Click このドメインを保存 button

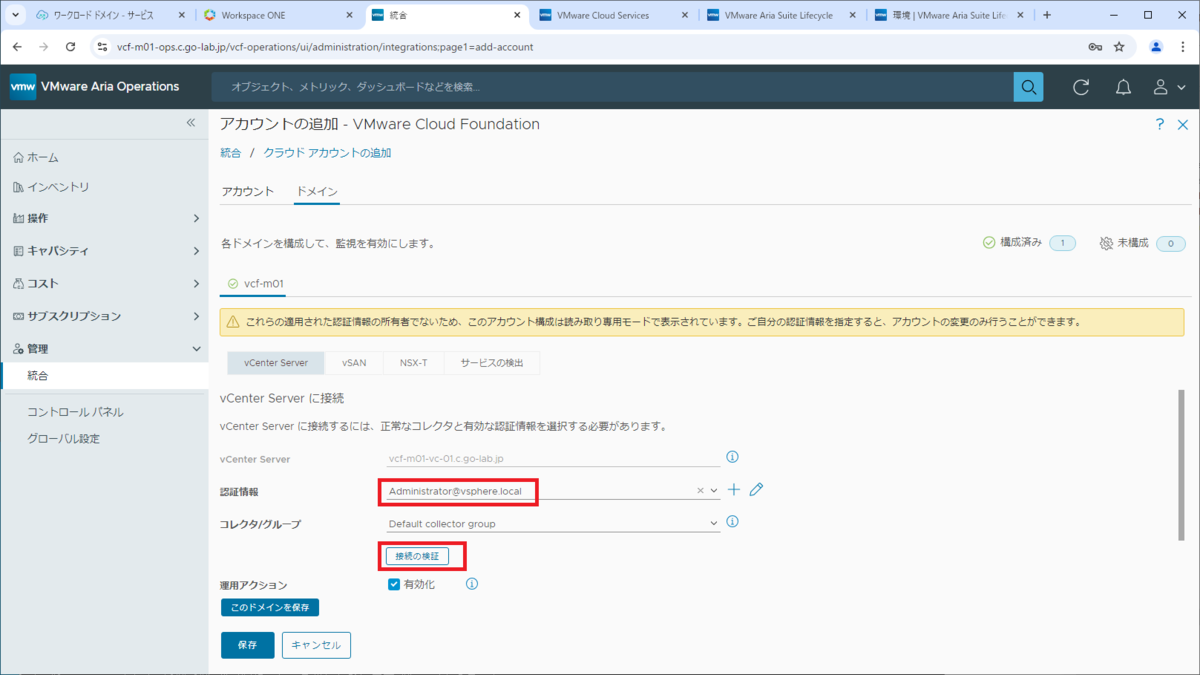(x=270, y=607)
